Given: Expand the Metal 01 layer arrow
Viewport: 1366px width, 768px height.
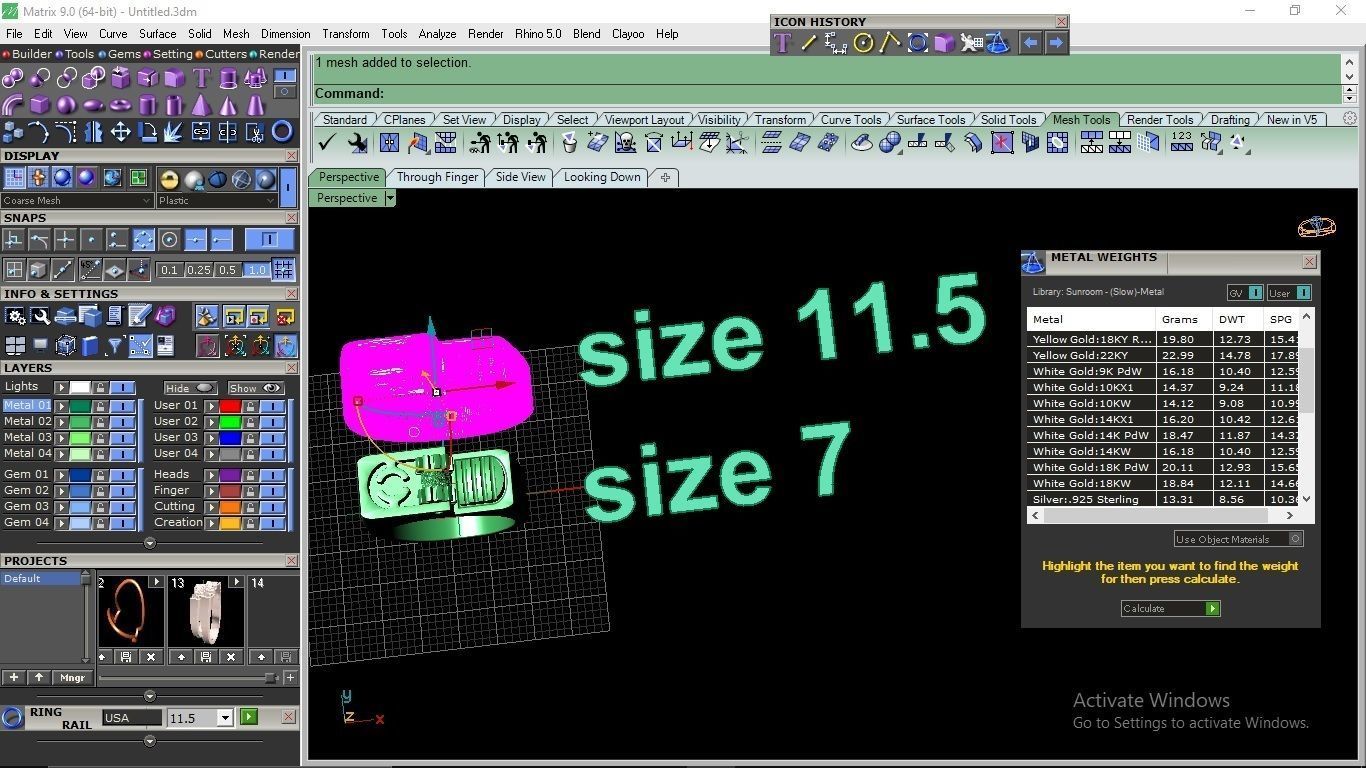Looking at the screenshot, I should pyautogui.click(x=62, y=406).
